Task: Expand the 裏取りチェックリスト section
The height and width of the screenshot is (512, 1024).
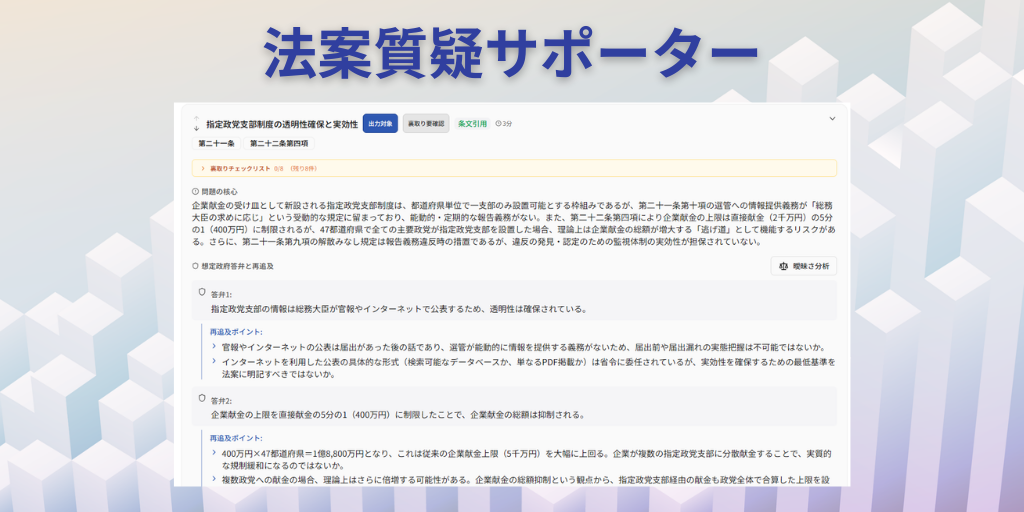Action: (202, 168)
